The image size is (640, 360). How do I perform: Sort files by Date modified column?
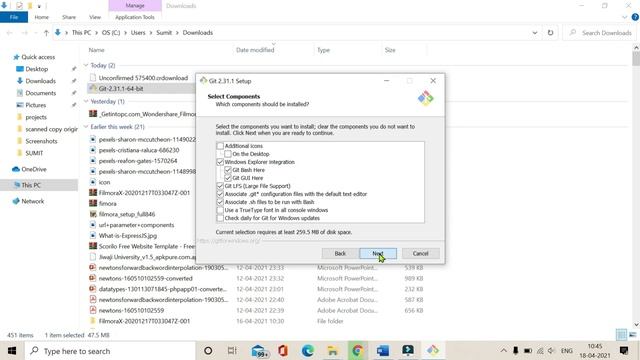coord(255,50)
